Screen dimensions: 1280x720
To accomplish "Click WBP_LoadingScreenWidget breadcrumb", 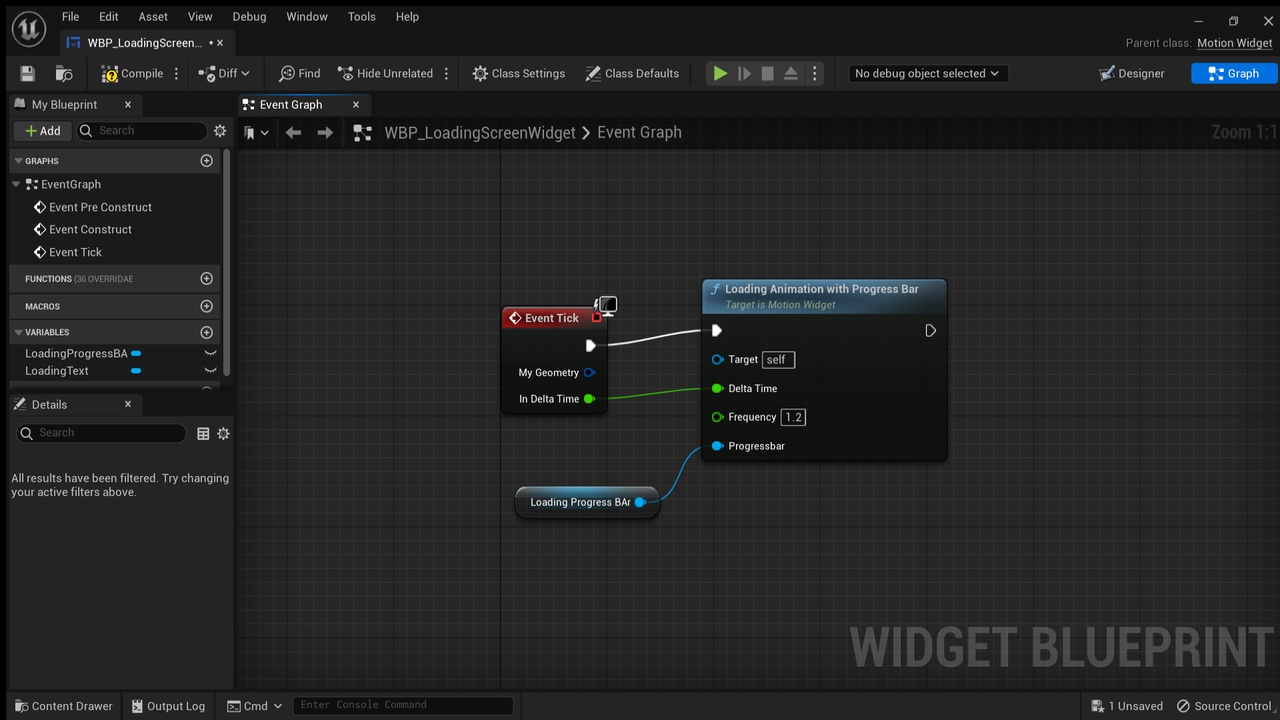I will (480, 132).
